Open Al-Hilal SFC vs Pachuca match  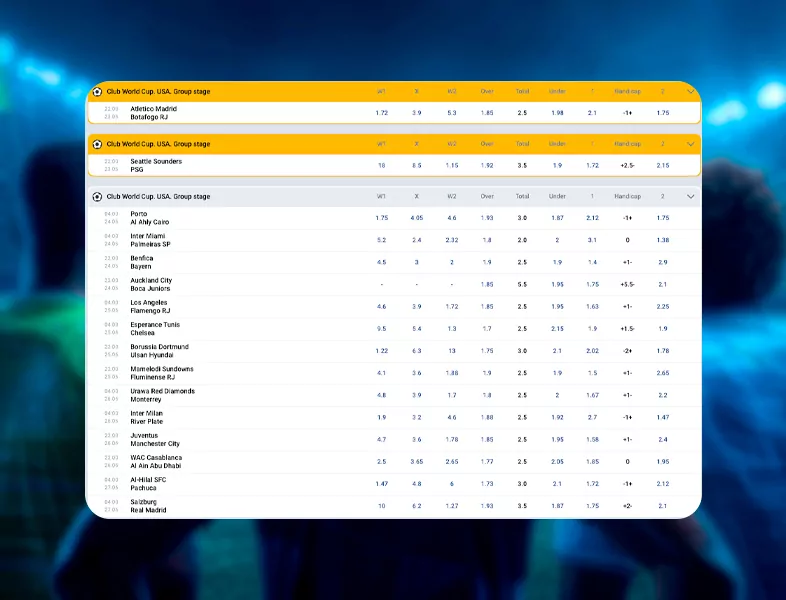[x=148, y=484]
